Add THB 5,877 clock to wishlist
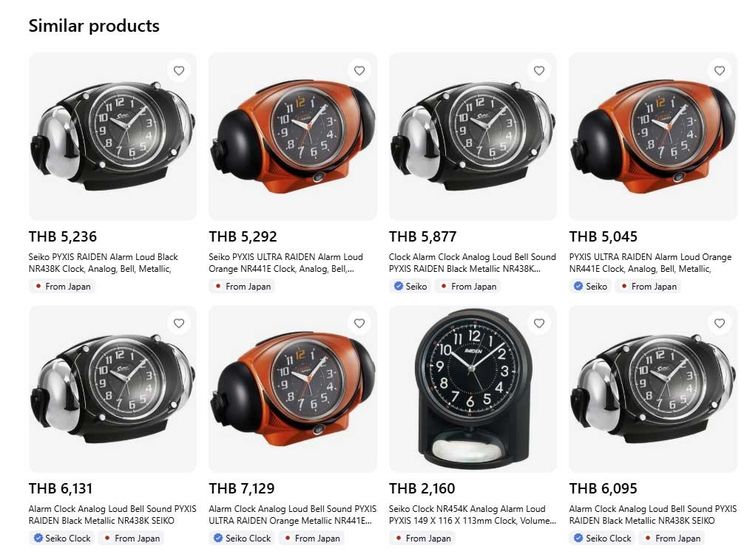 539,71
